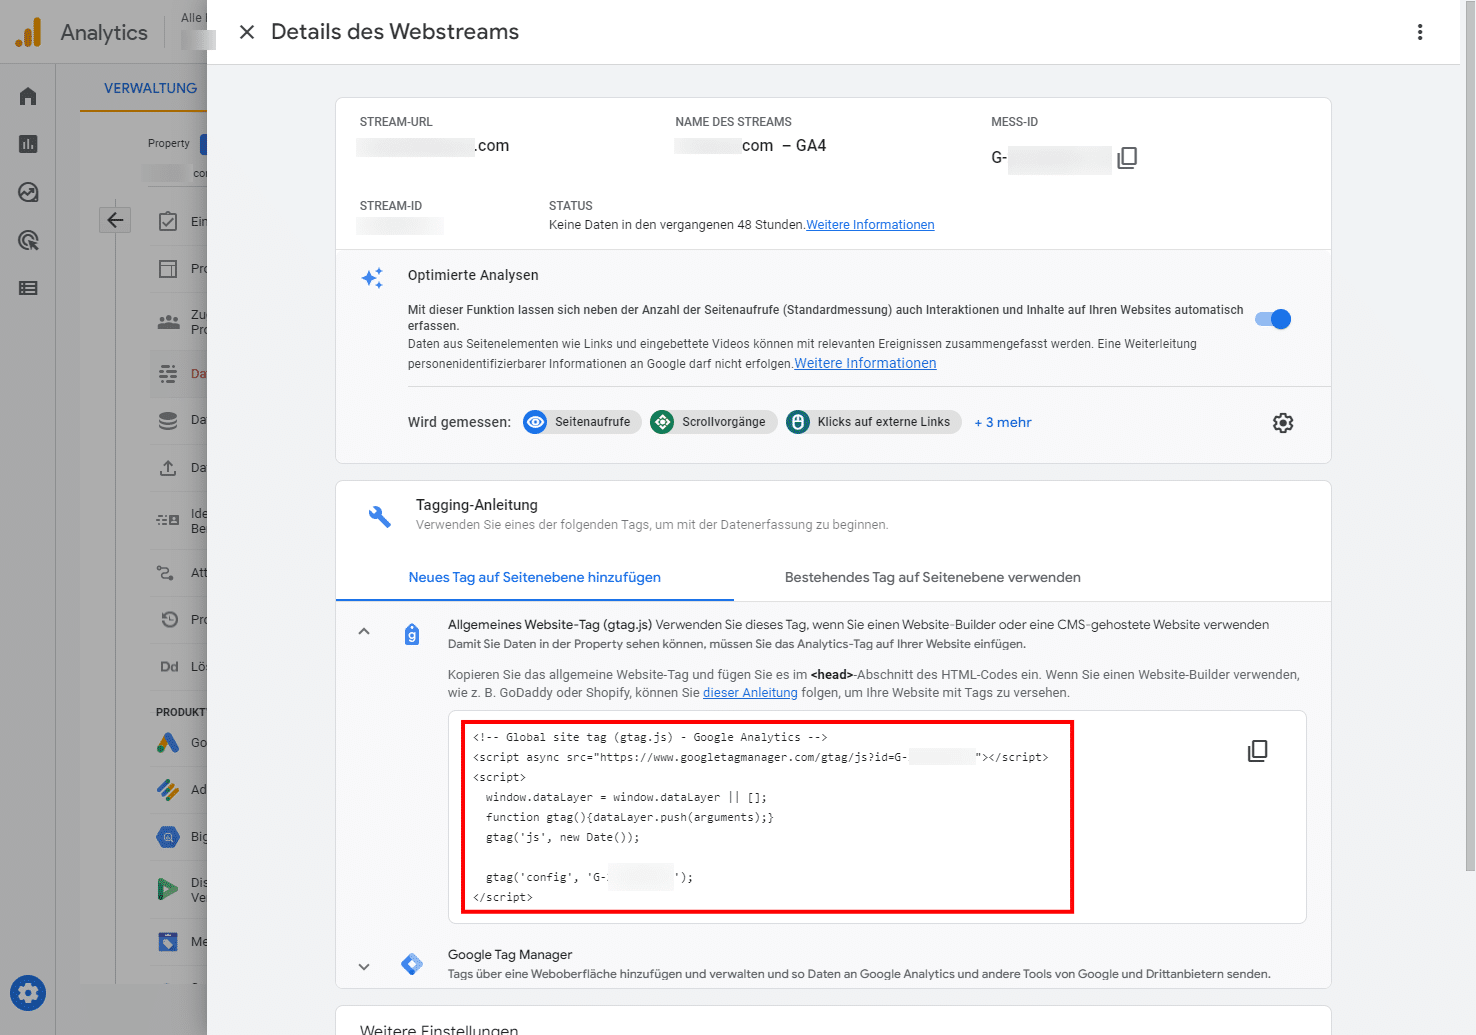
Task: Open the three-dot more options menu
Action: point(1419,32)
